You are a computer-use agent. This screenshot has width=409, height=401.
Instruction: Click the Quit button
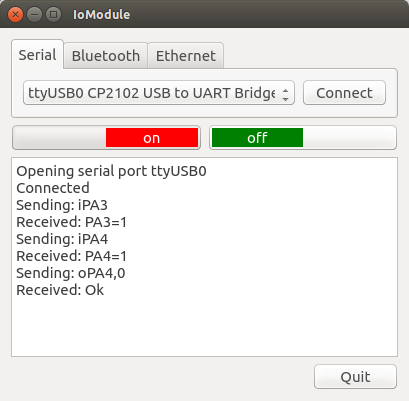tap(355, 377)
